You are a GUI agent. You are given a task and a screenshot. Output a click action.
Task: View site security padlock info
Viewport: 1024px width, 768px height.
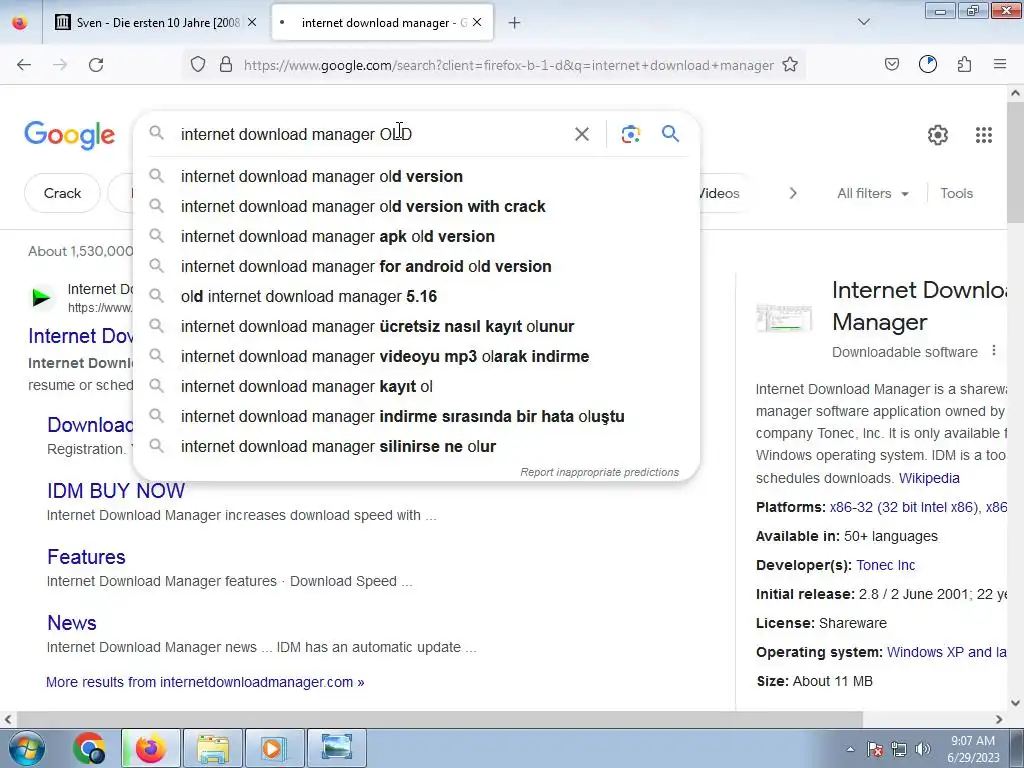click(x=226, y=65)
